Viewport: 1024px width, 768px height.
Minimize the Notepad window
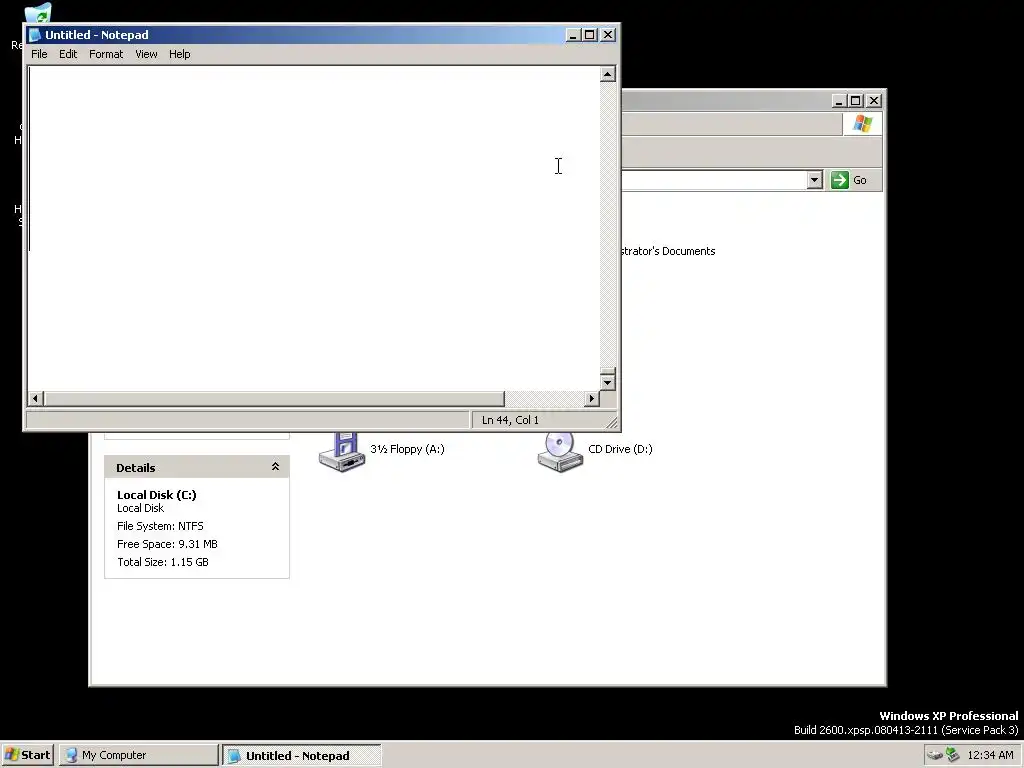coord(573,35)
